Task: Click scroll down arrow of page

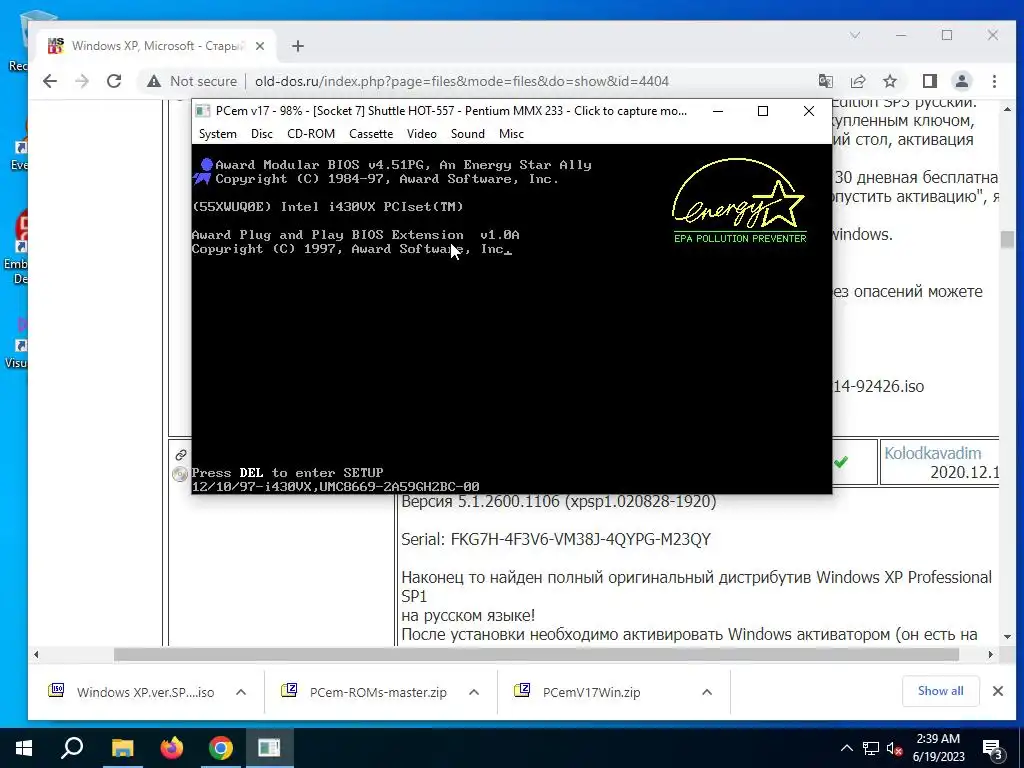Action: (1007, 637)
